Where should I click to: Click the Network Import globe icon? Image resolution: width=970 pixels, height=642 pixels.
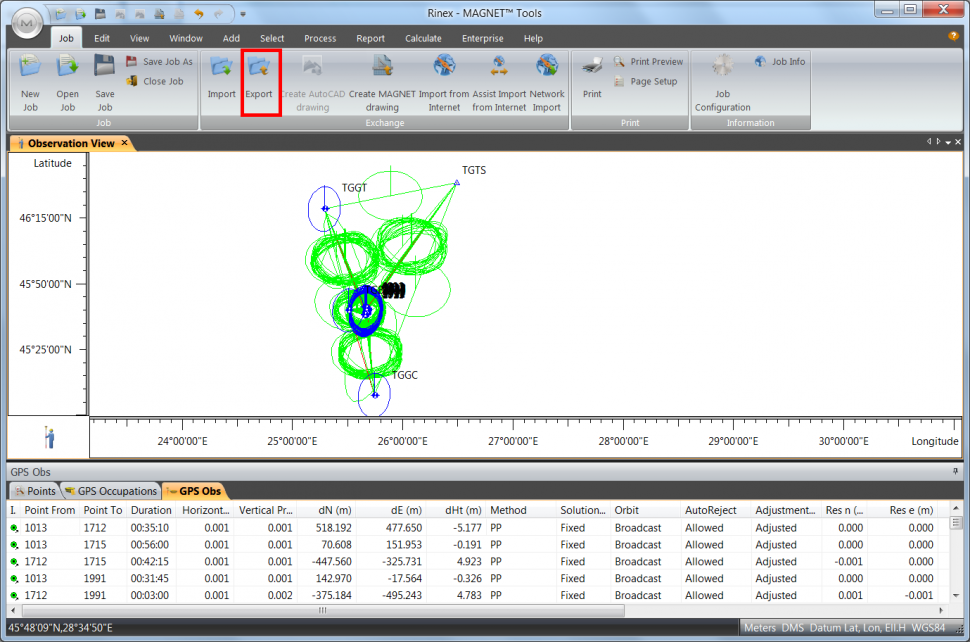[x=547, y=66]
